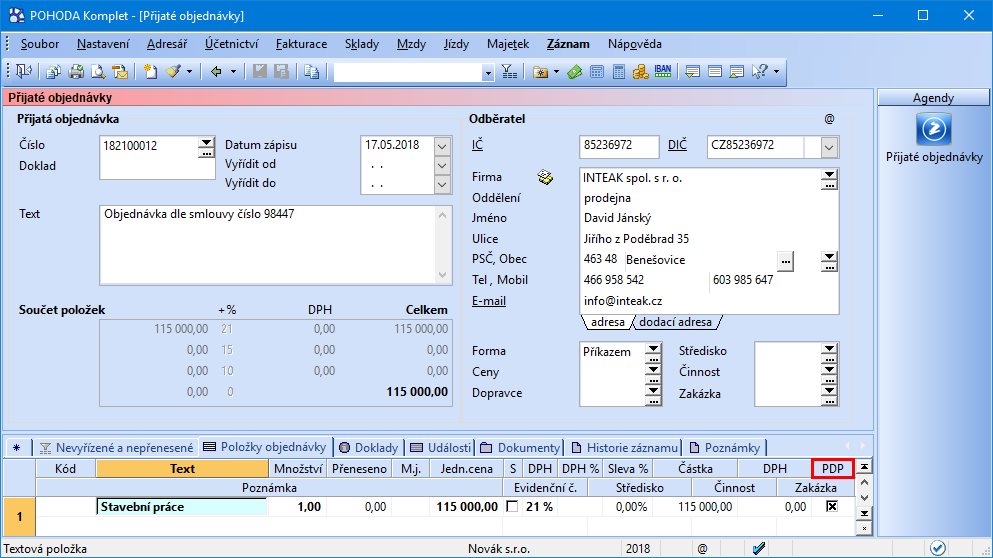This screenshot has width=993, height=558.
Task: Click the blue checkmark status bar icon
Action: click(759, 548)
